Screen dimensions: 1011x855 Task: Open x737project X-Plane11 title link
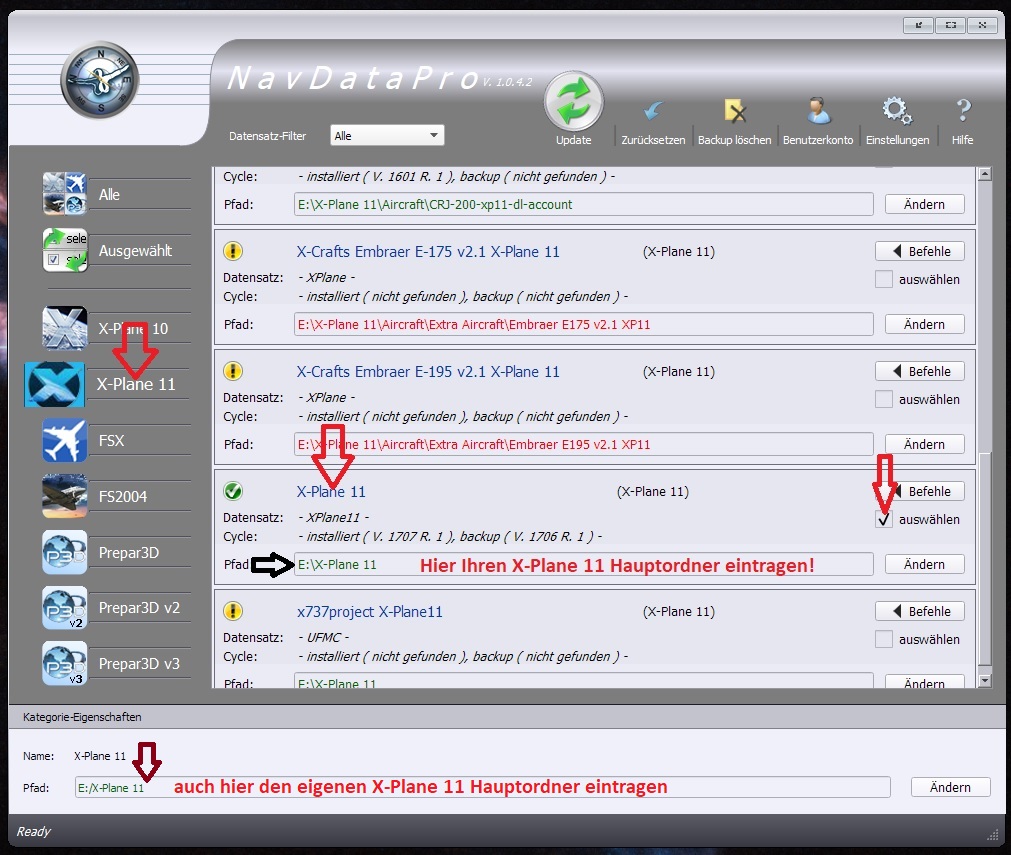pyautogui.click(x=369, y=611)
